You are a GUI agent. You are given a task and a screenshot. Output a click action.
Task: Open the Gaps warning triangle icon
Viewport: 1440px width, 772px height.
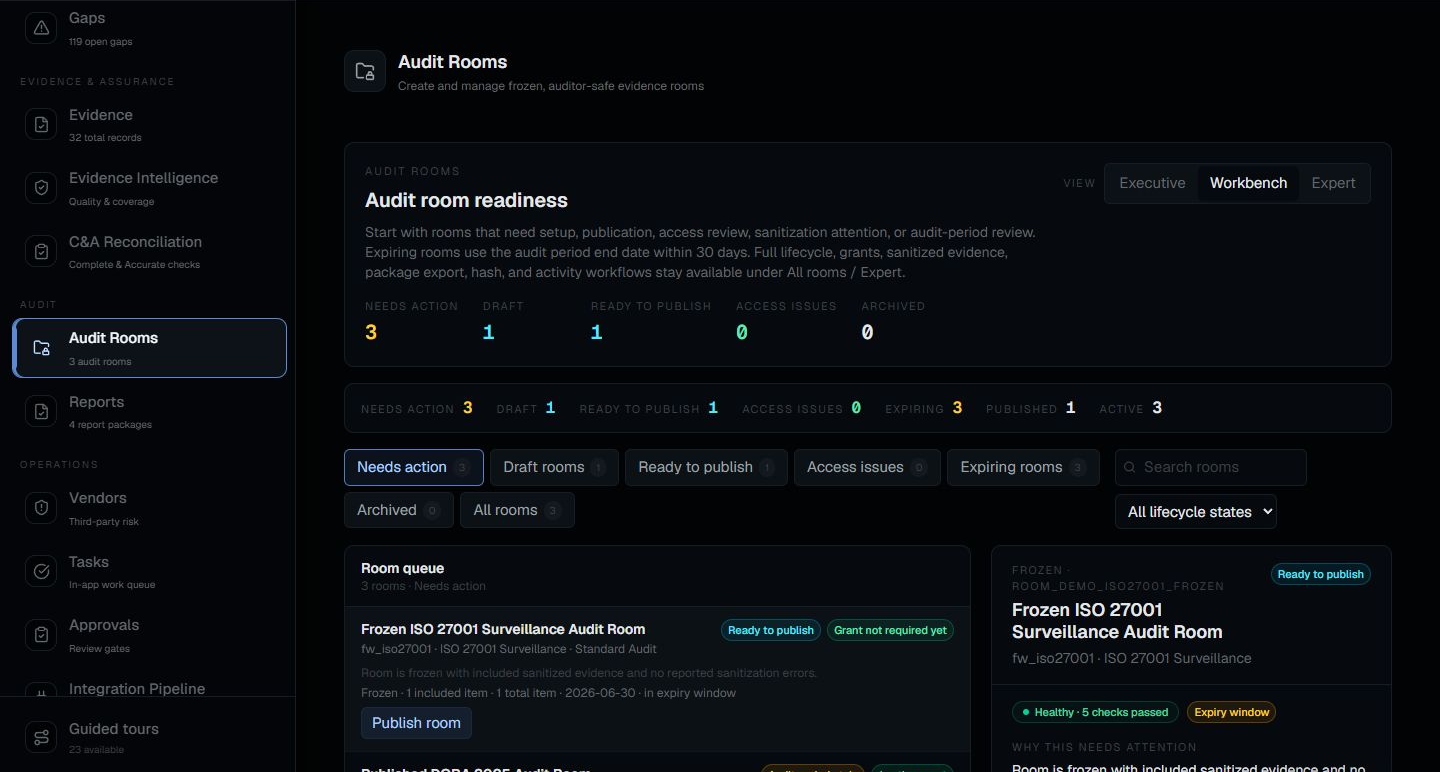click(41, 28)
